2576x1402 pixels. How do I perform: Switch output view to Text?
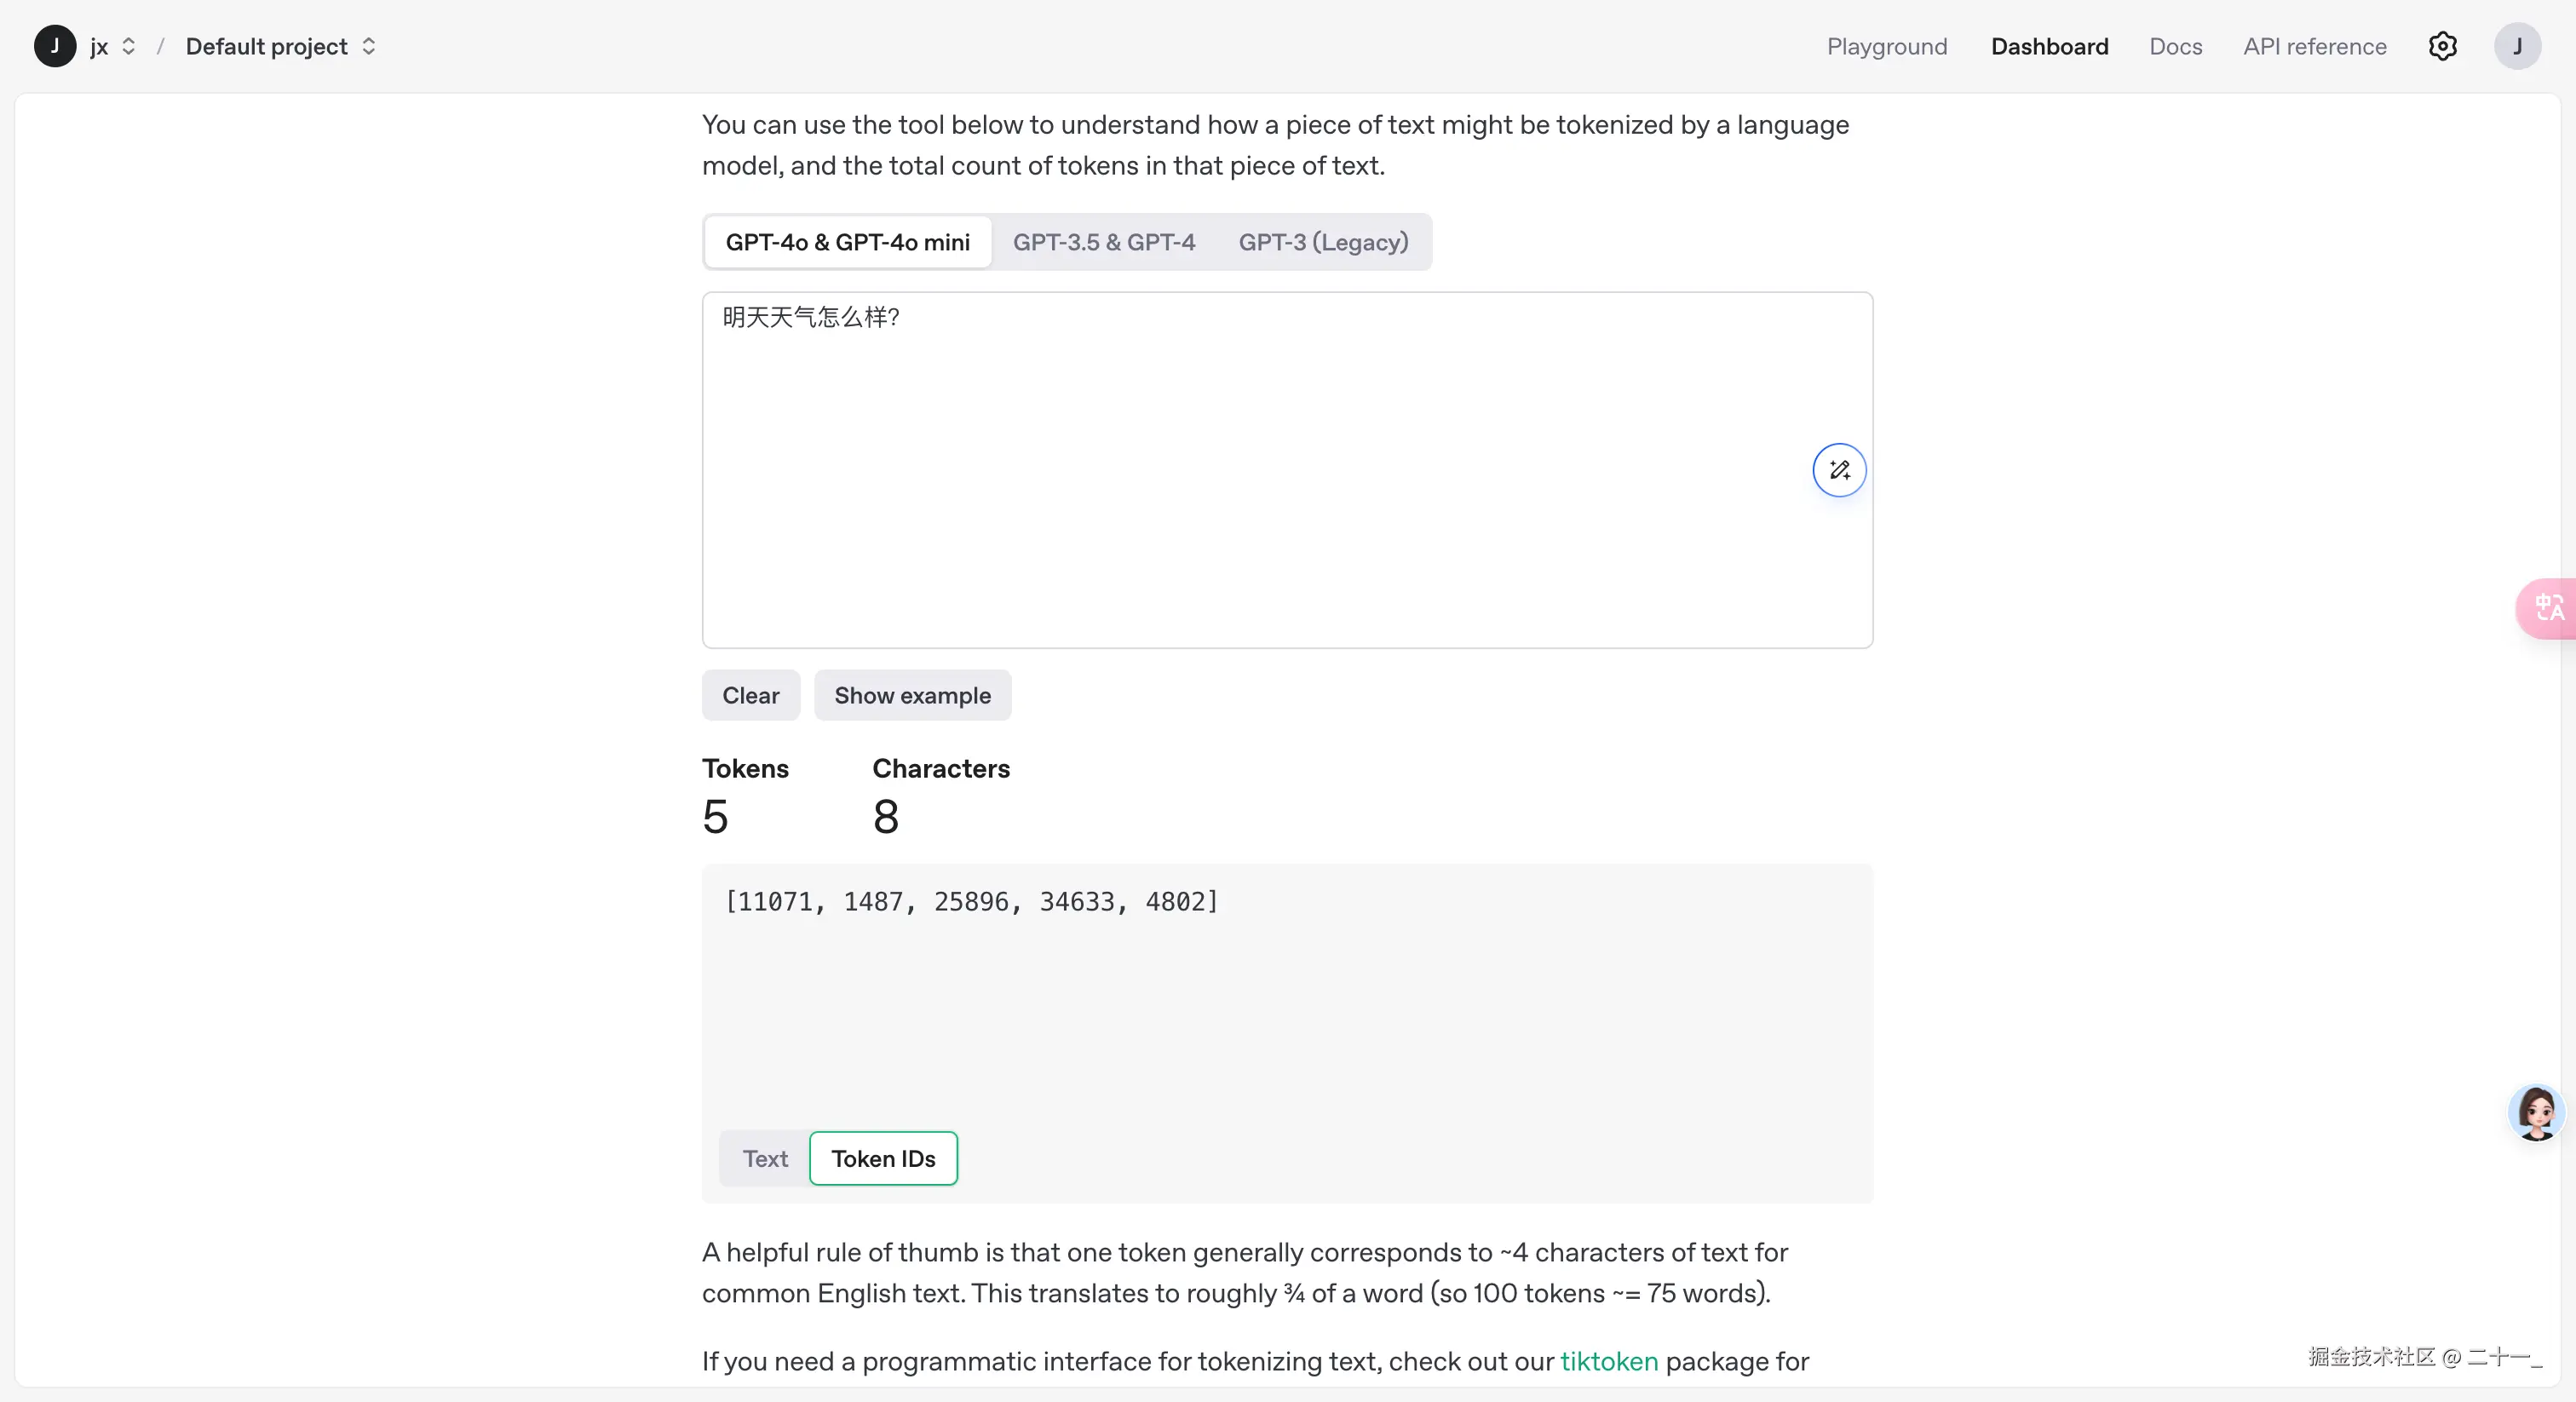[765, 1158]
